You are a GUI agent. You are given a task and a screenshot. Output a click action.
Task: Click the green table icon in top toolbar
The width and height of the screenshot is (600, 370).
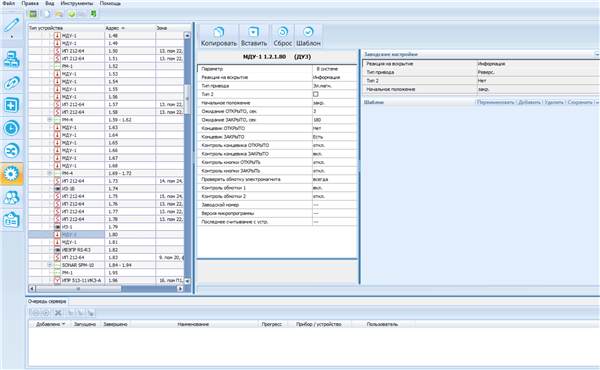[33, 14]
